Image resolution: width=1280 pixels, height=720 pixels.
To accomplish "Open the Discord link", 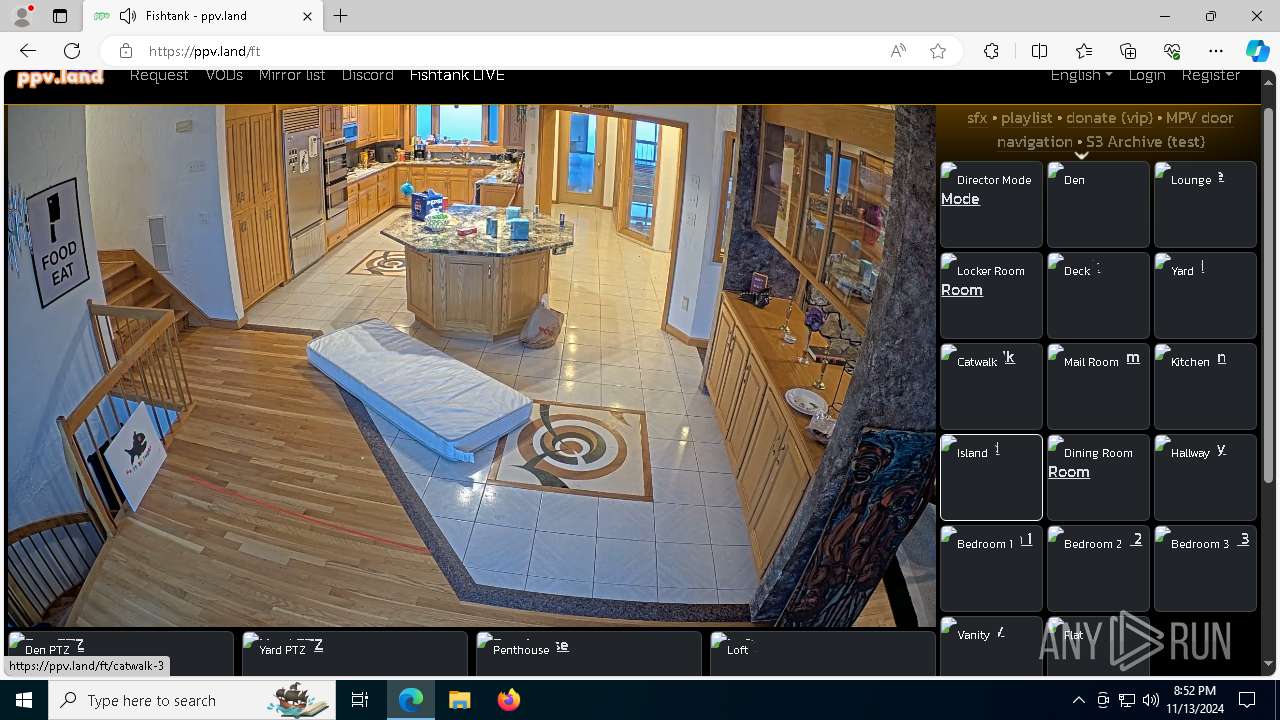I will click(x=367, y=75).
